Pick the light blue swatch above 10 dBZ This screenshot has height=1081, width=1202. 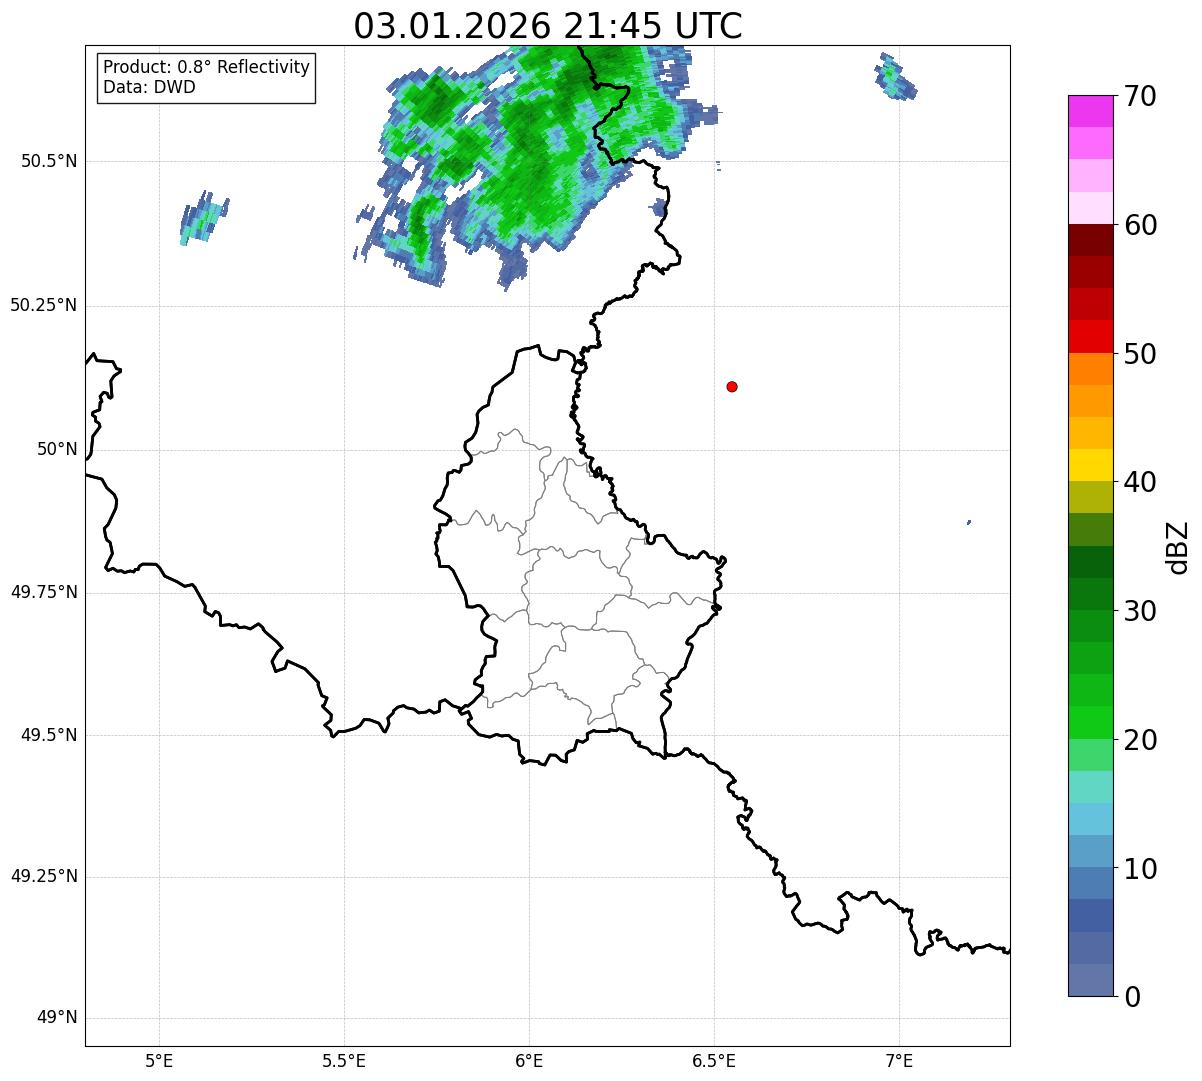pos(1090,819)
